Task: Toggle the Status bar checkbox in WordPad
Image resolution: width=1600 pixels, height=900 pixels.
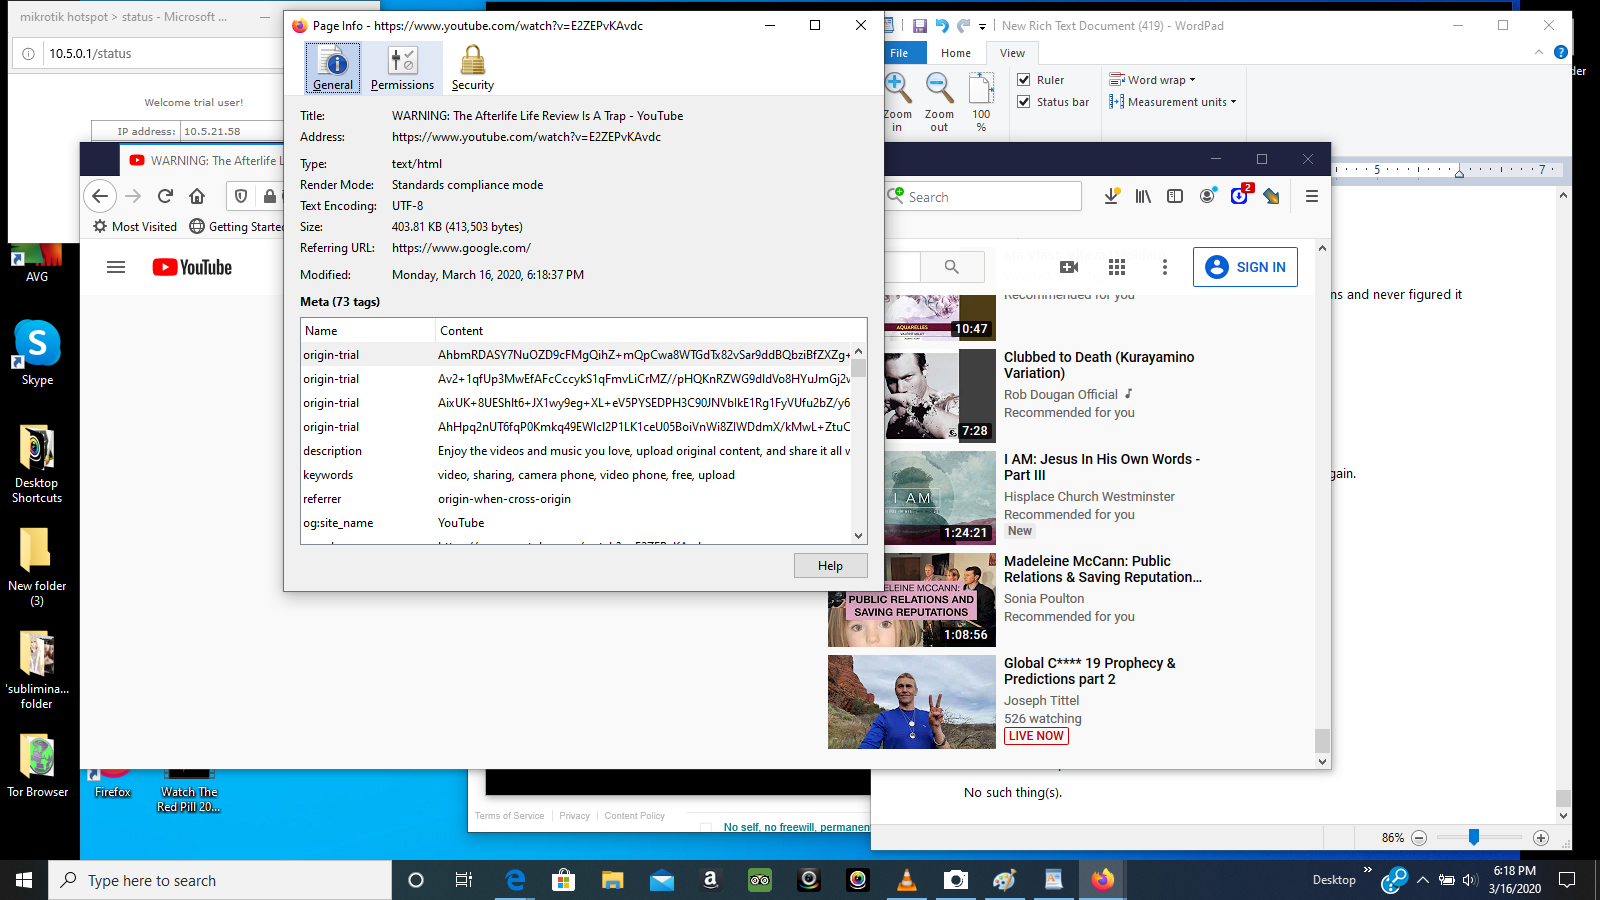Action: [x=1024, y=102]
